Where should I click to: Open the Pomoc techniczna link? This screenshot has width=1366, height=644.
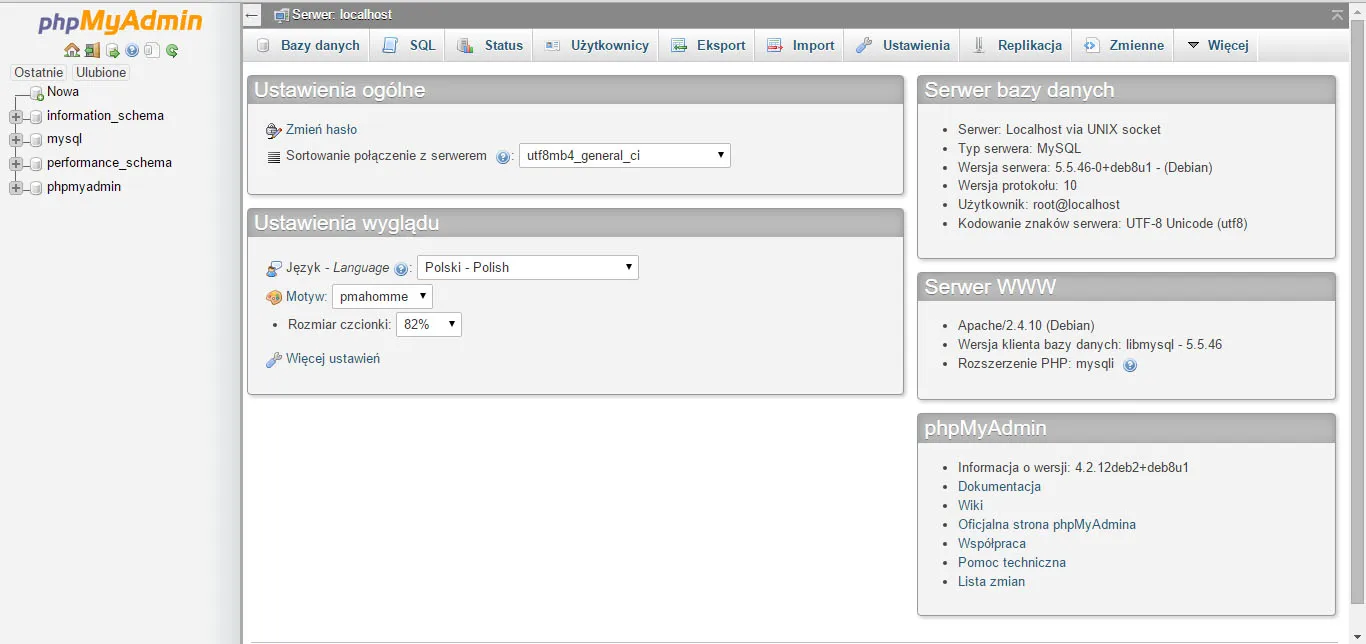click(x=1012, y=563)
